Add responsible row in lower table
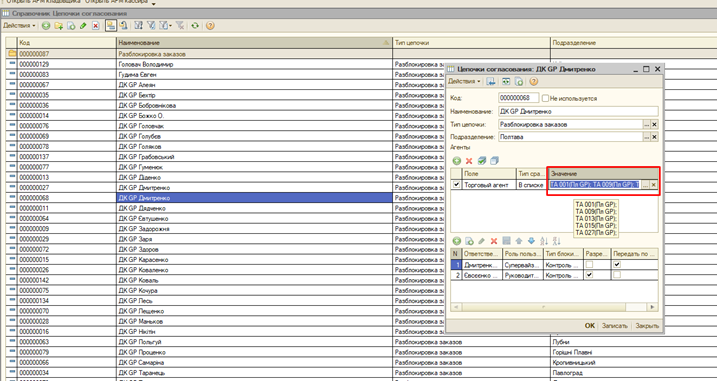717x381 pixels. (x=456, y=241)
